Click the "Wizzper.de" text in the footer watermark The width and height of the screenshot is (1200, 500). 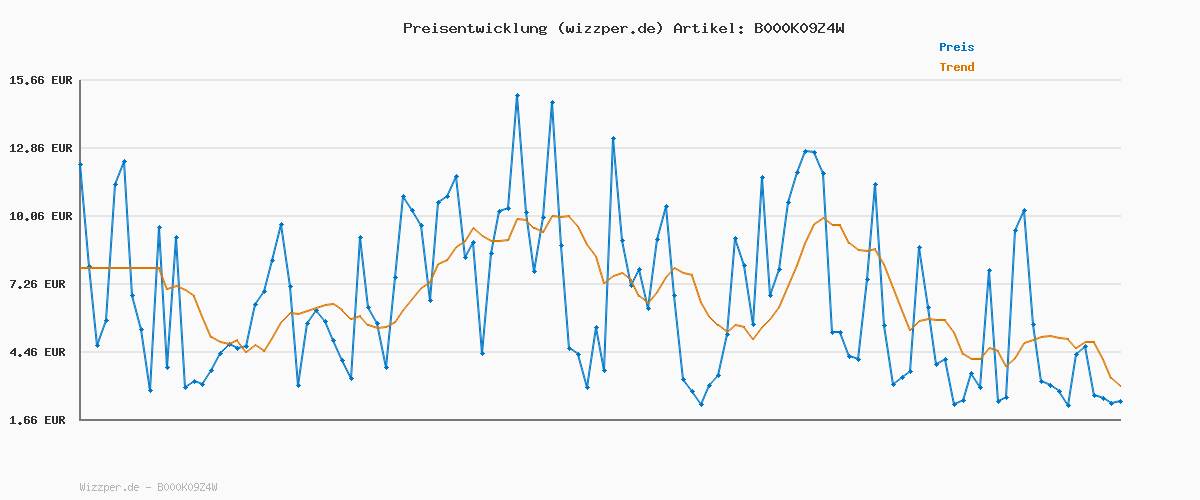[x=109, y=487]
